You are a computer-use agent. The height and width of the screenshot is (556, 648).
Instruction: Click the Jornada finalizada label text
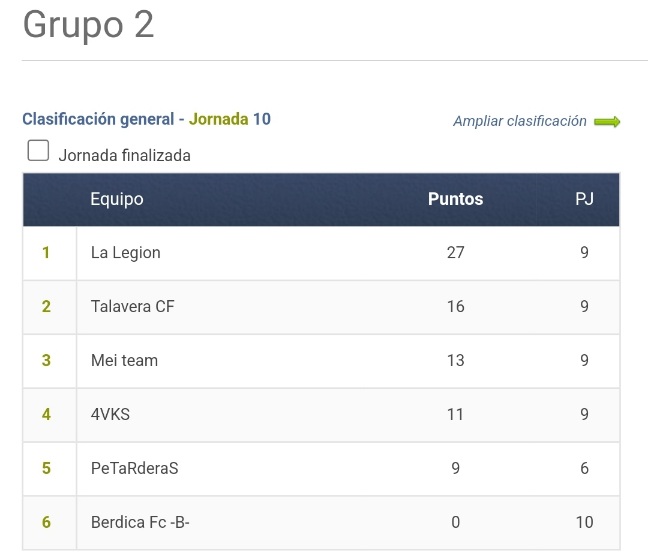(124, 155)
